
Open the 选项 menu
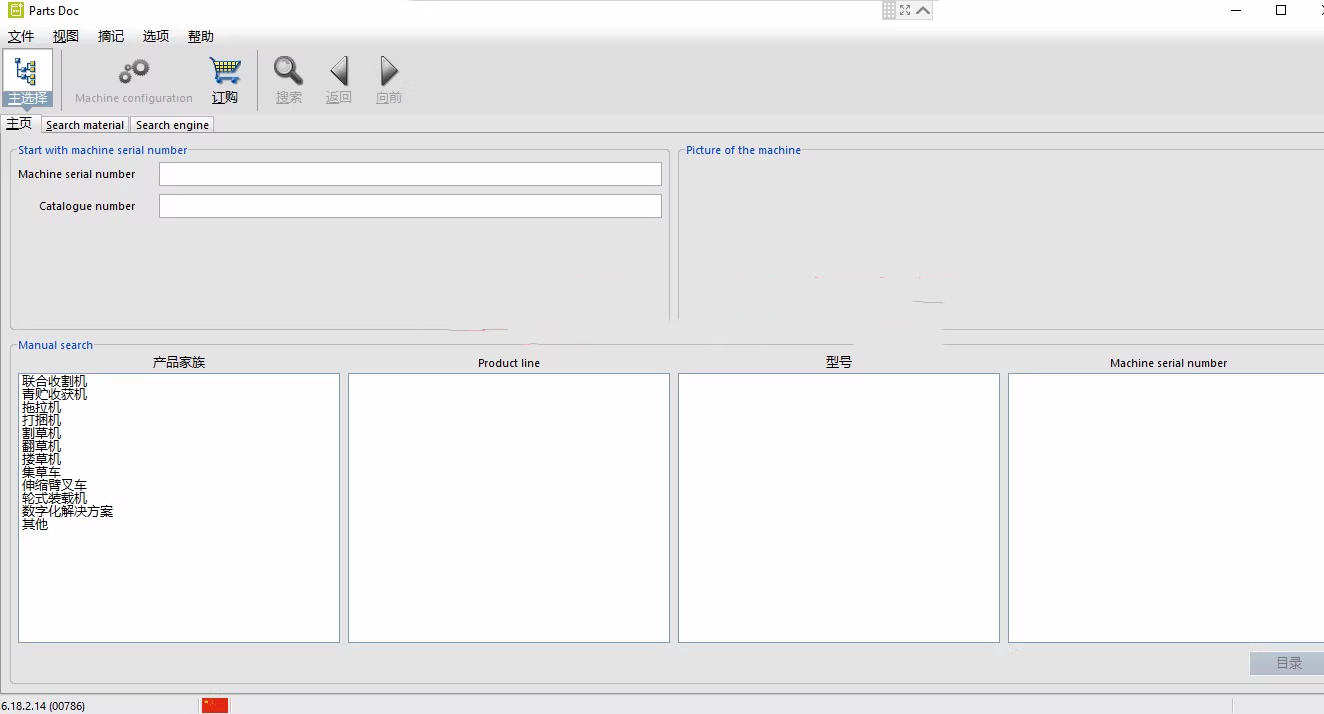pos(156,36)
